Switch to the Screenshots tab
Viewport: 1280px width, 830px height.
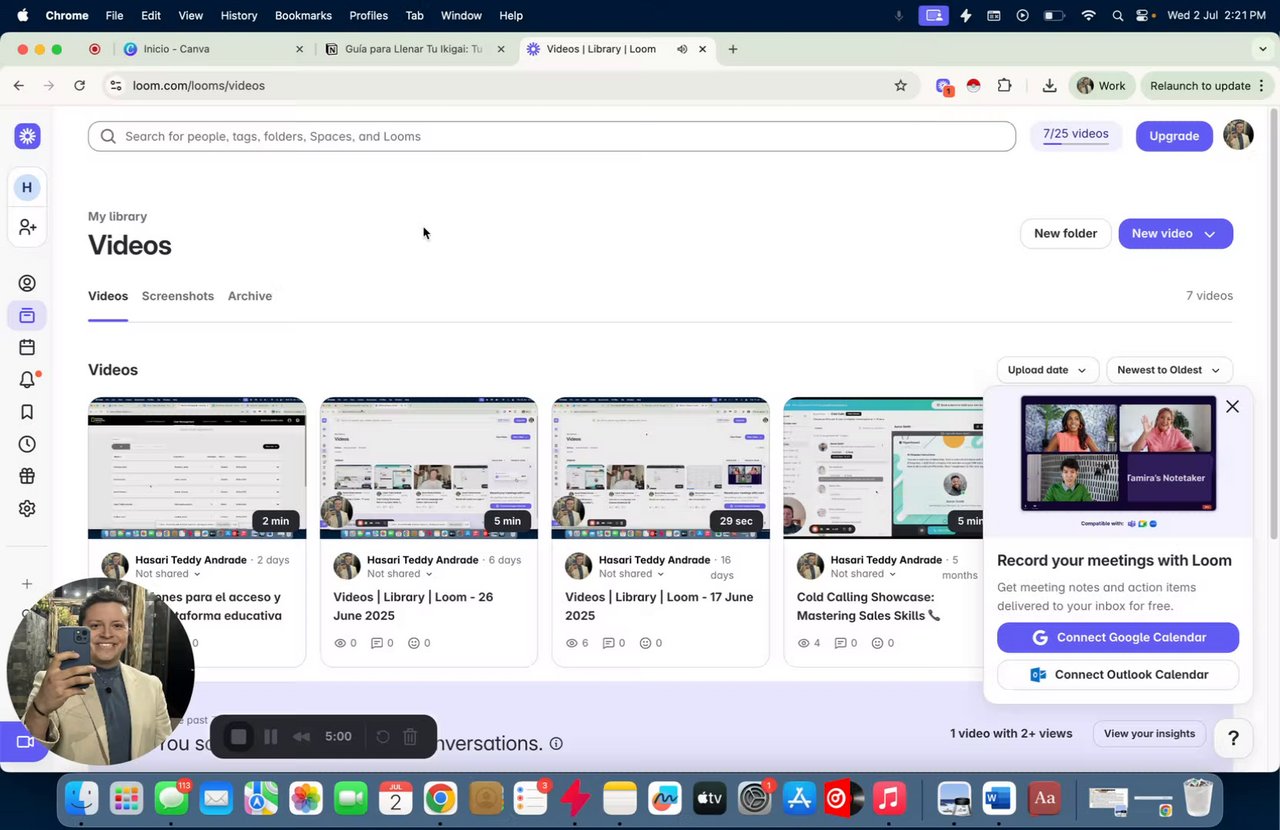[x=178, y=296]
